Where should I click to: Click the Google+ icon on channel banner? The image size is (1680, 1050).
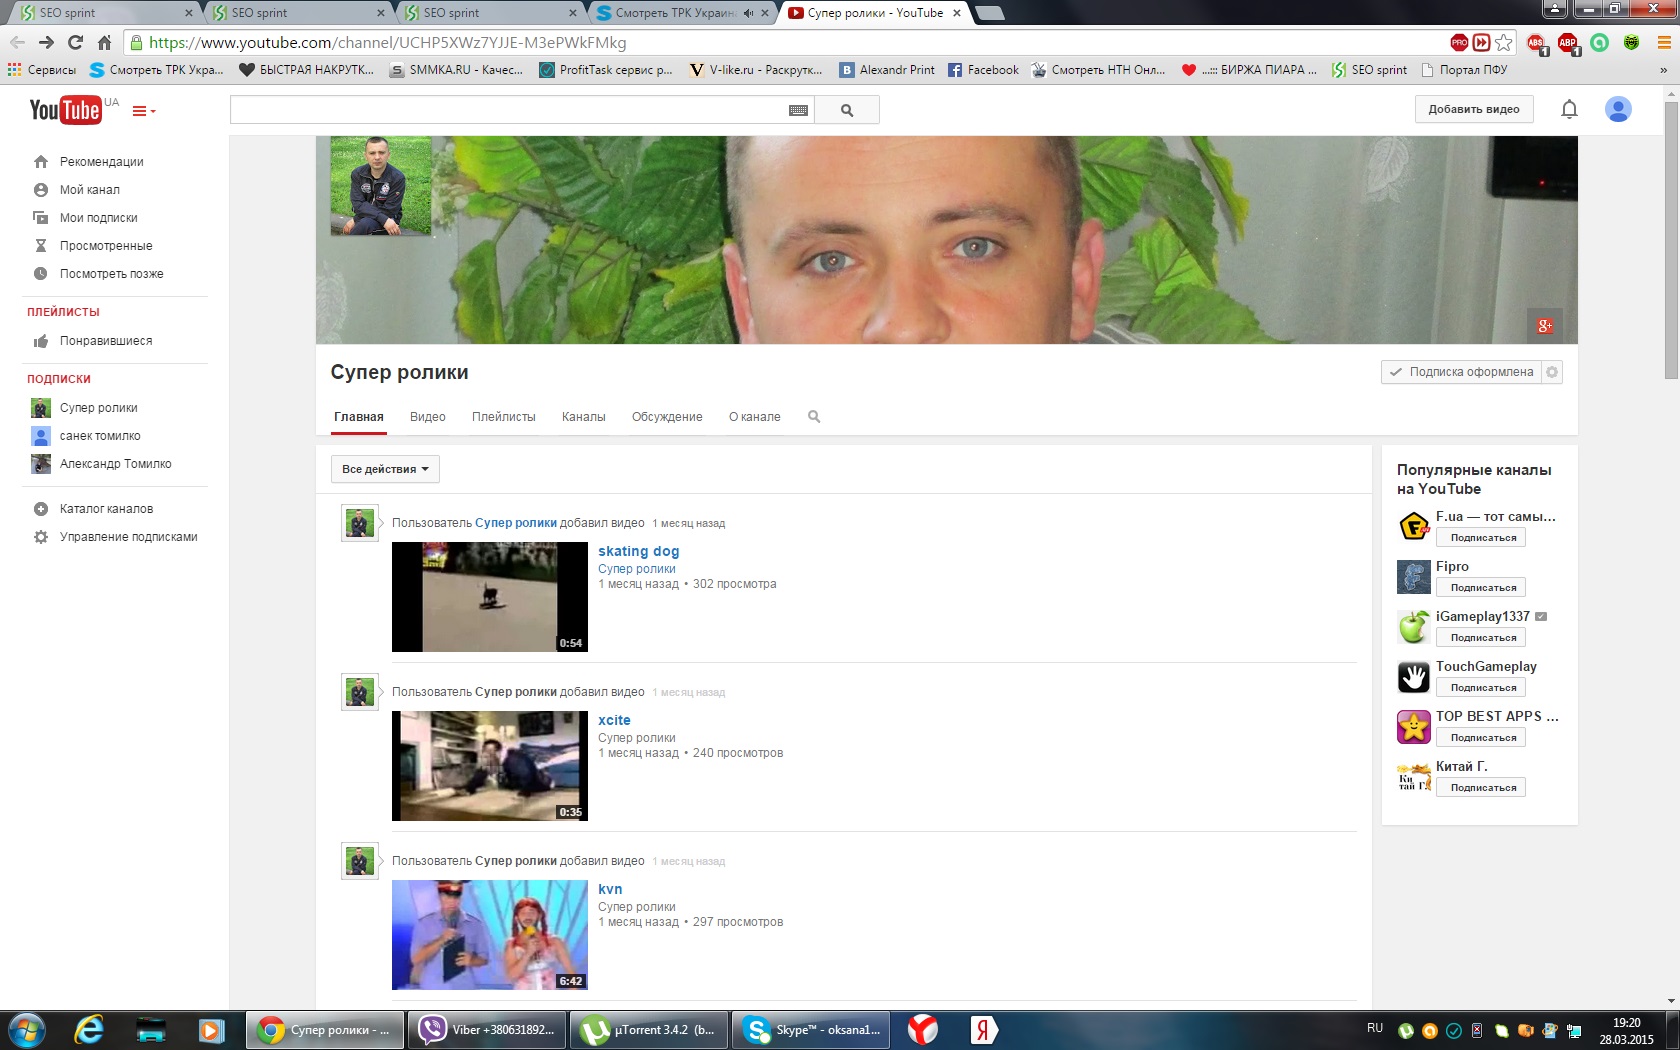(x=1545, y=325)
